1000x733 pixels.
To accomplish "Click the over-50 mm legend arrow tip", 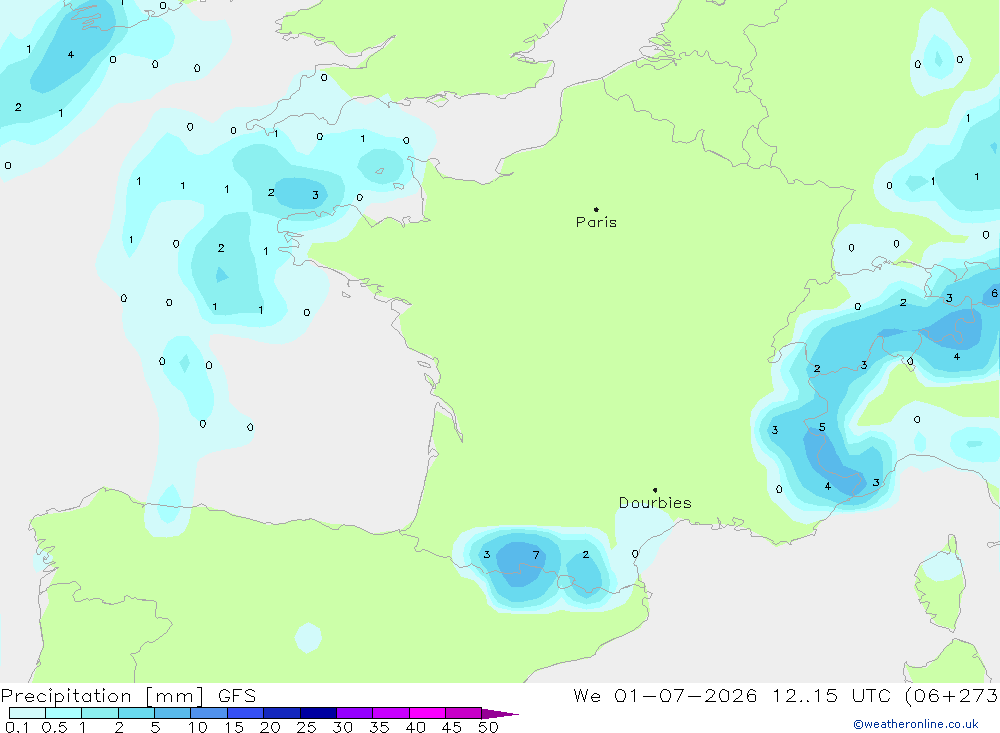I will click(500, 714).
